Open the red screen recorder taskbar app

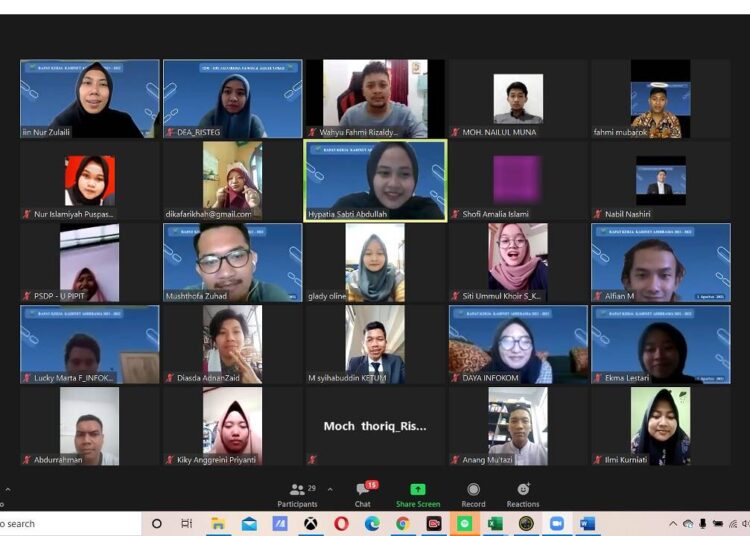tap(433, 524)
